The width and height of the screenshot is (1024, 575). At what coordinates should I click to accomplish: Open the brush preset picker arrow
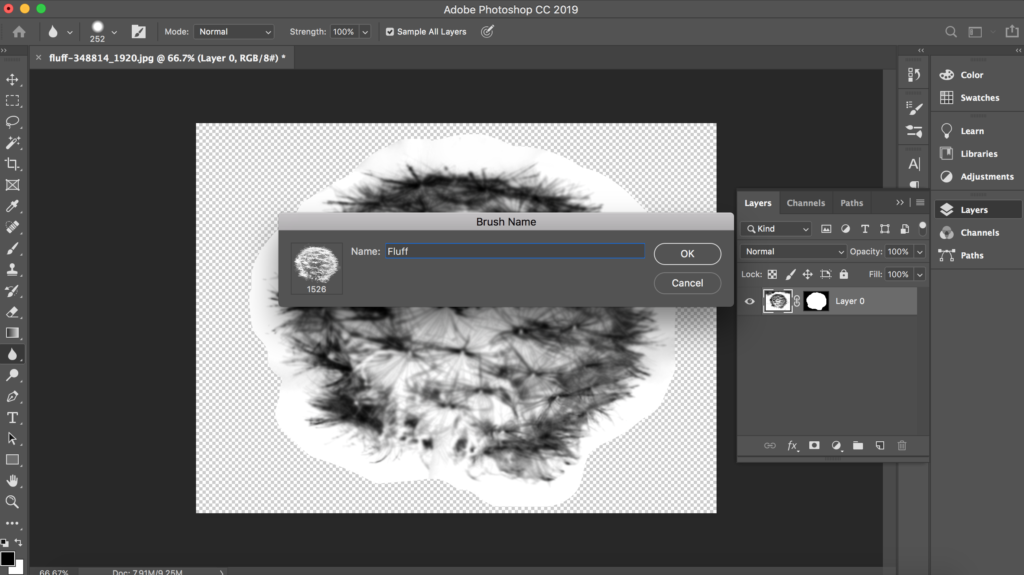coord(114,31)
